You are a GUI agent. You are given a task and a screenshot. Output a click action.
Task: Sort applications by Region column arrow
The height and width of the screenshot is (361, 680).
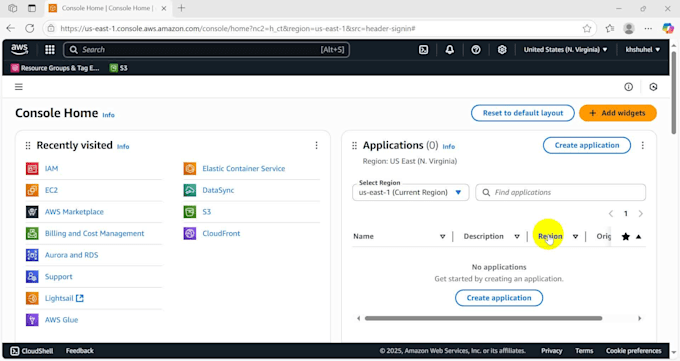(x=575, y=236)
